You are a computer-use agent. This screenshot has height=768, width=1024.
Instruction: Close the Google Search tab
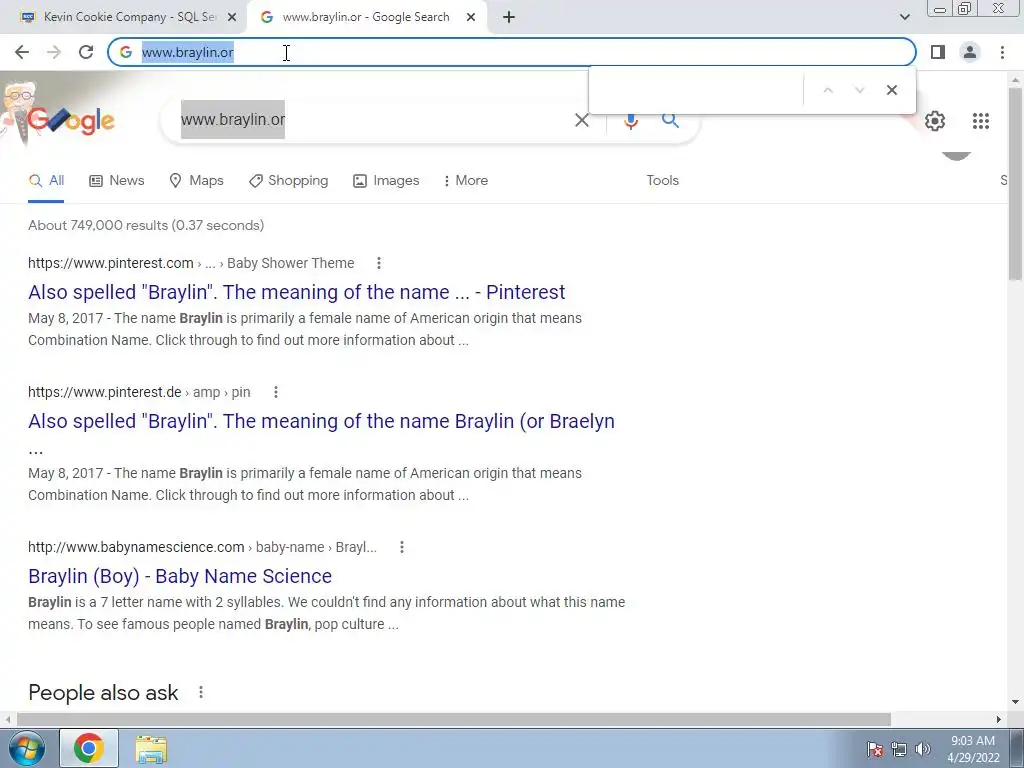coord(471,17)
